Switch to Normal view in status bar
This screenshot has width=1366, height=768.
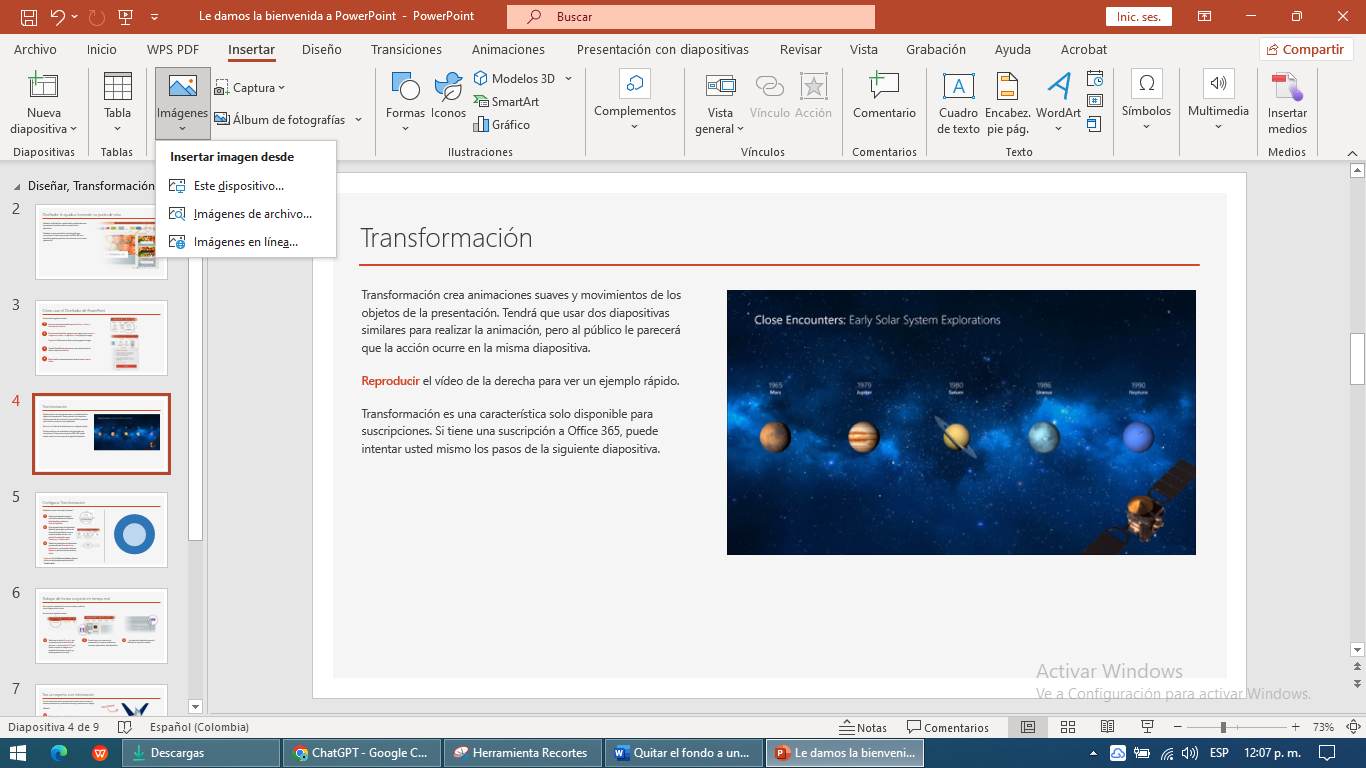coord(1028,727)
